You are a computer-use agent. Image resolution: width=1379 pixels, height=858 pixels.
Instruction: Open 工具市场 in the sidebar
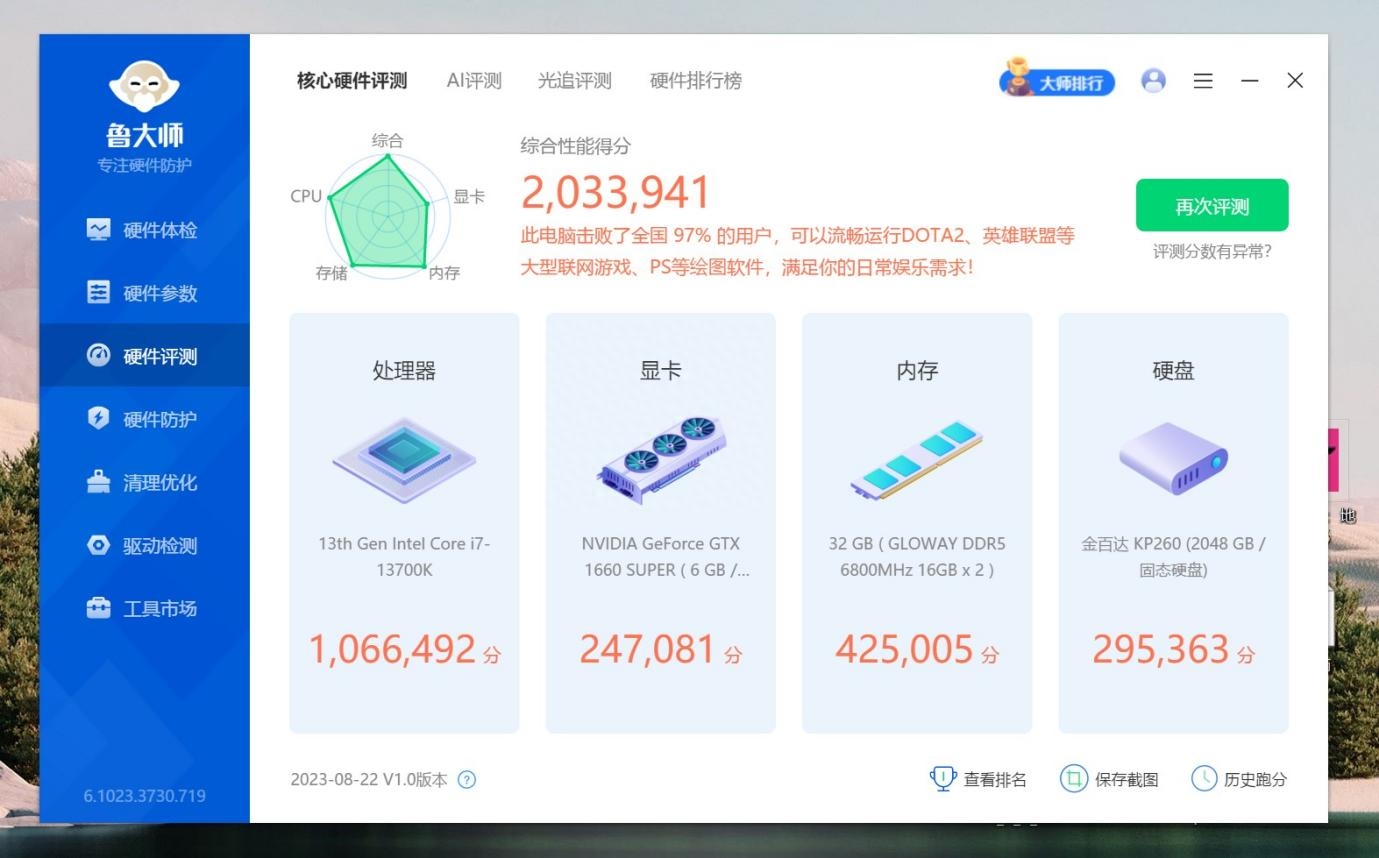click(144, 608)
